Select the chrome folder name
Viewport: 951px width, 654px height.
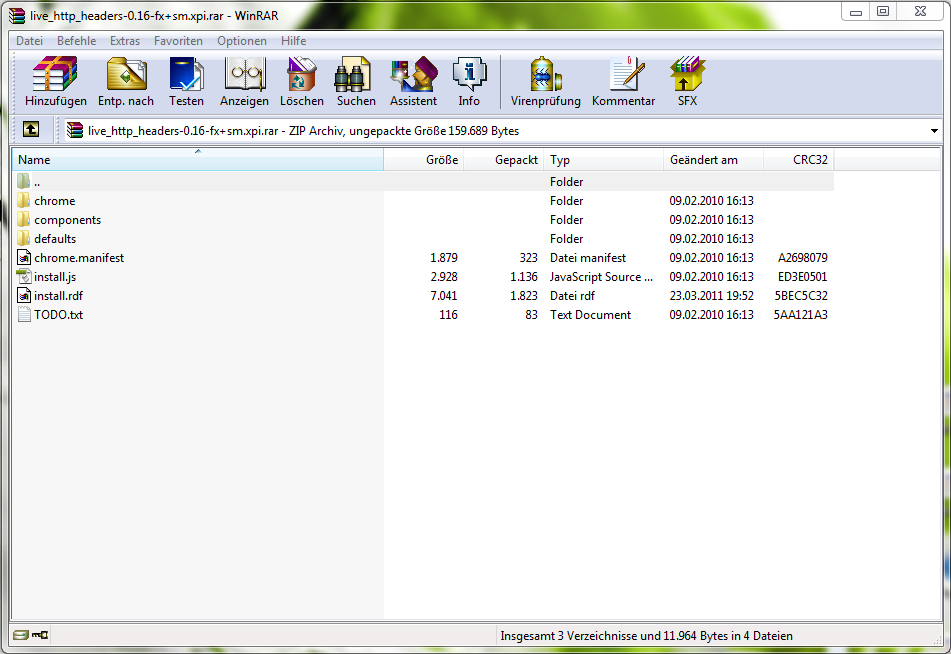[x=55, y=201]
